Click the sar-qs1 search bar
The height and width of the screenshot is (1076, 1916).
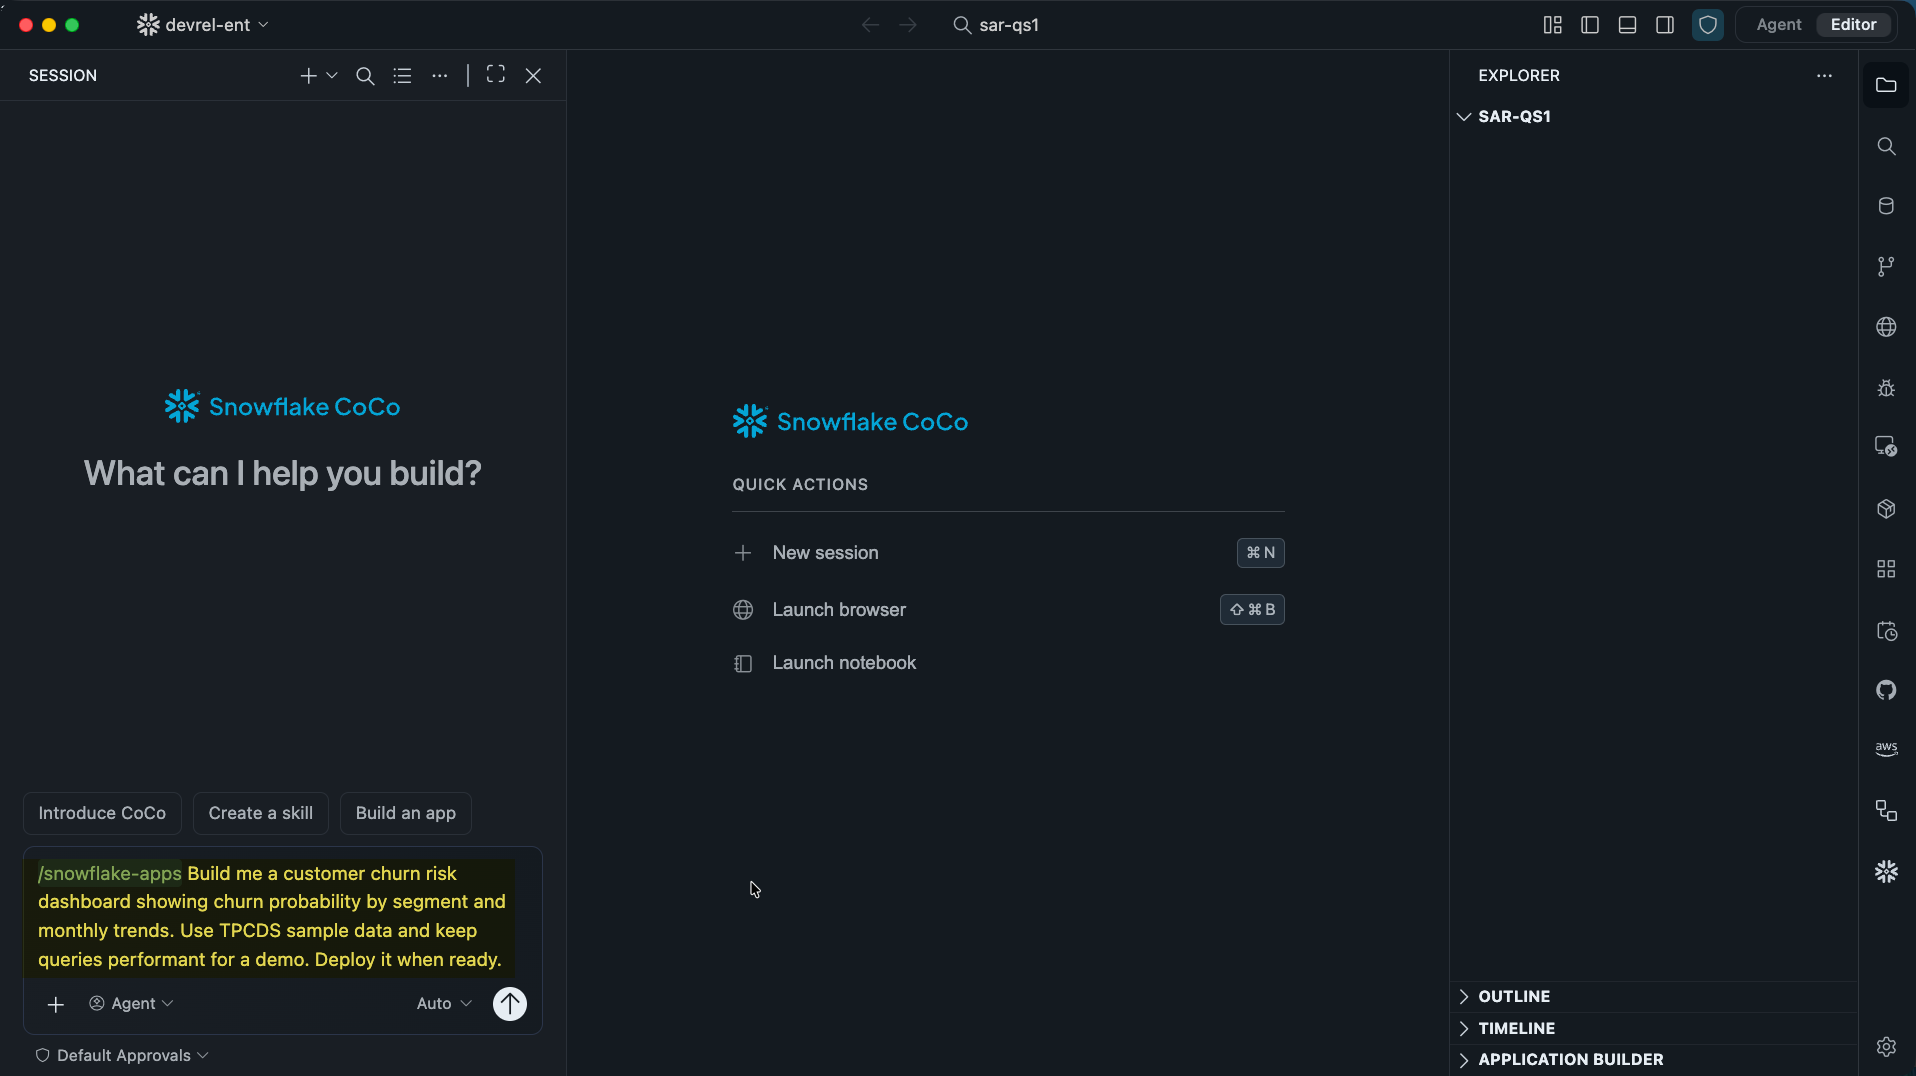coord(997,25)
